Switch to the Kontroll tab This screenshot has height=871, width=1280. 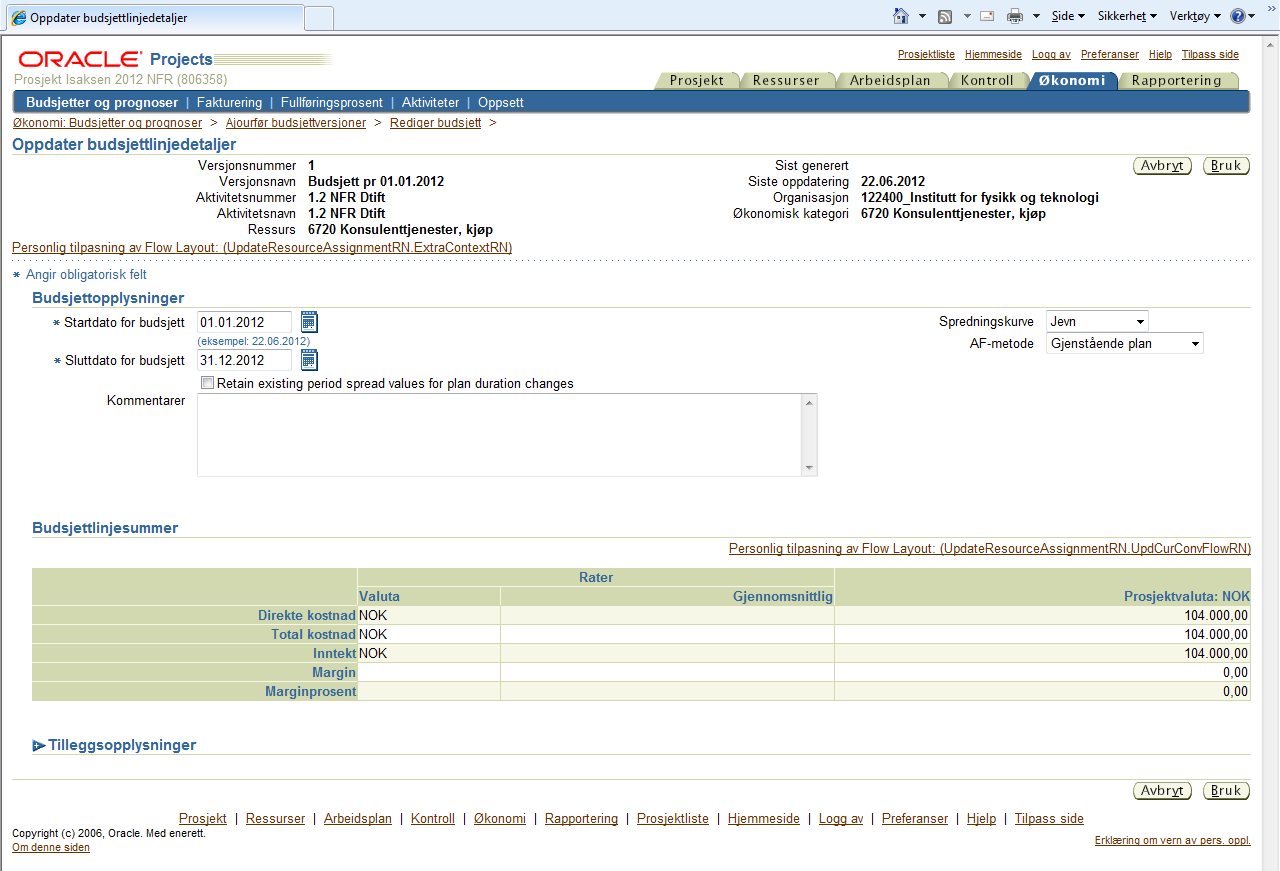pos(987,81)
